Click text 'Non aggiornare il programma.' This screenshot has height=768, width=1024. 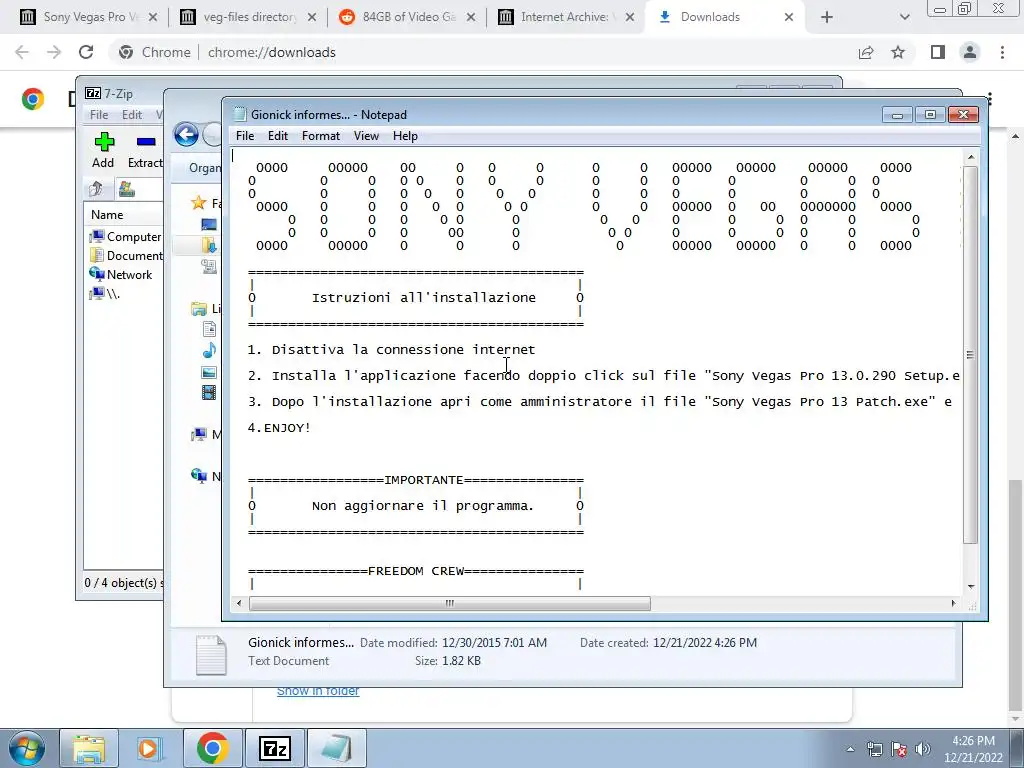[x=423, y=505]
